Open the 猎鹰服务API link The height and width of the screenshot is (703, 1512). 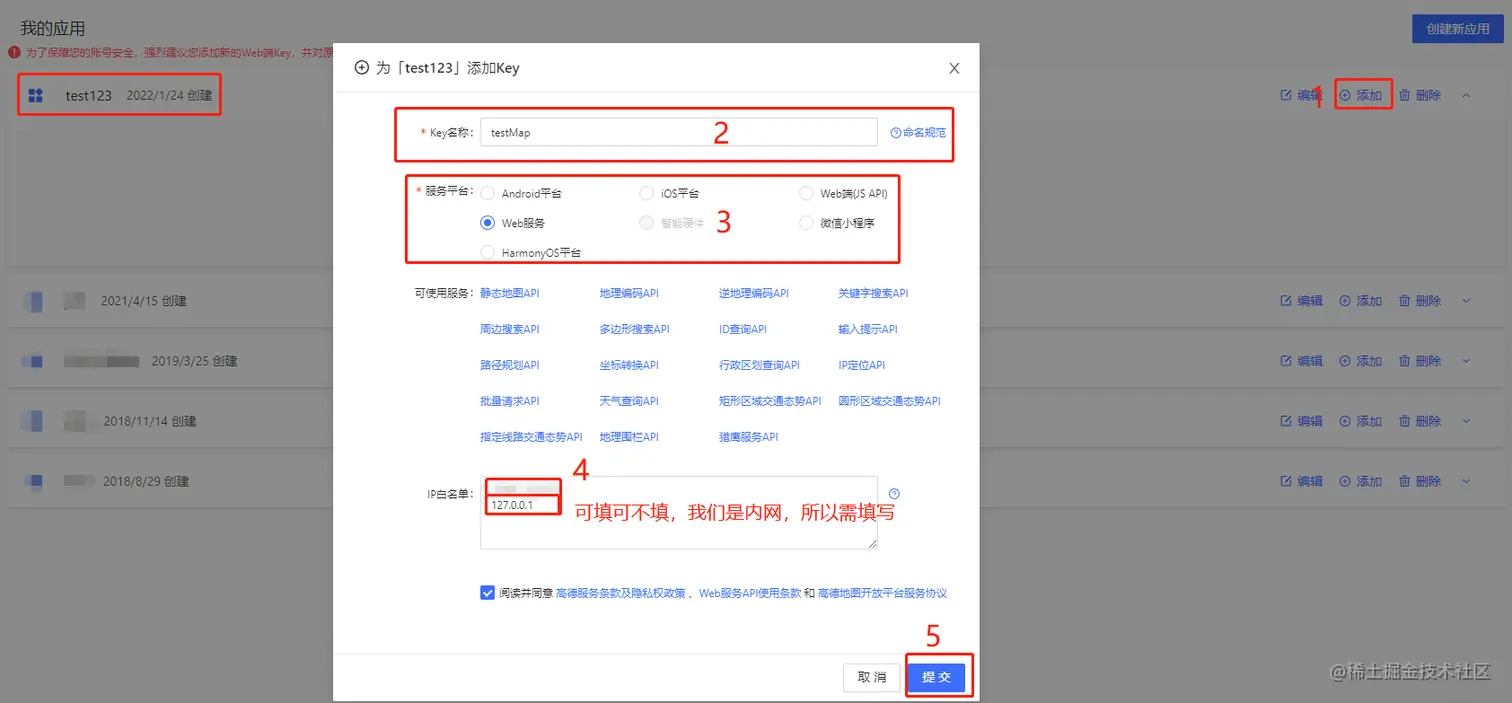point(748,437)
